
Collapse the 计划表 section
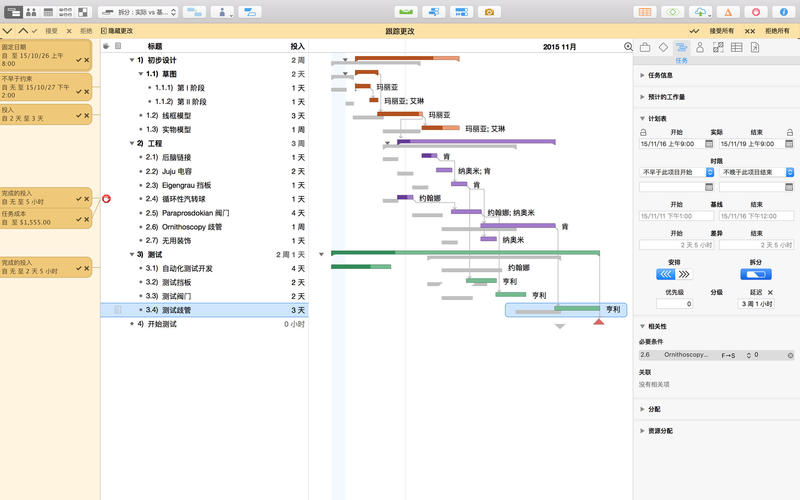pyautogui.click(x=642, y=118)
